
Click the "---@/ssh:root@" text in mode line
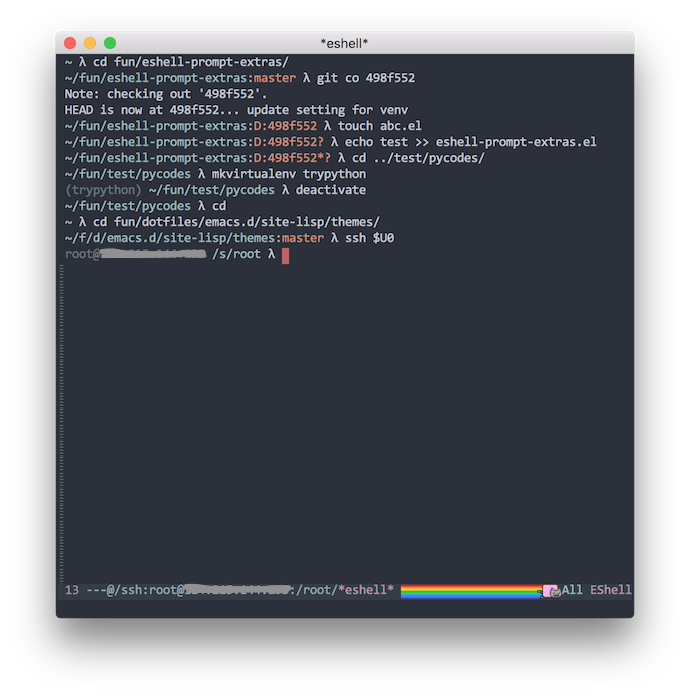pos(135,590)
